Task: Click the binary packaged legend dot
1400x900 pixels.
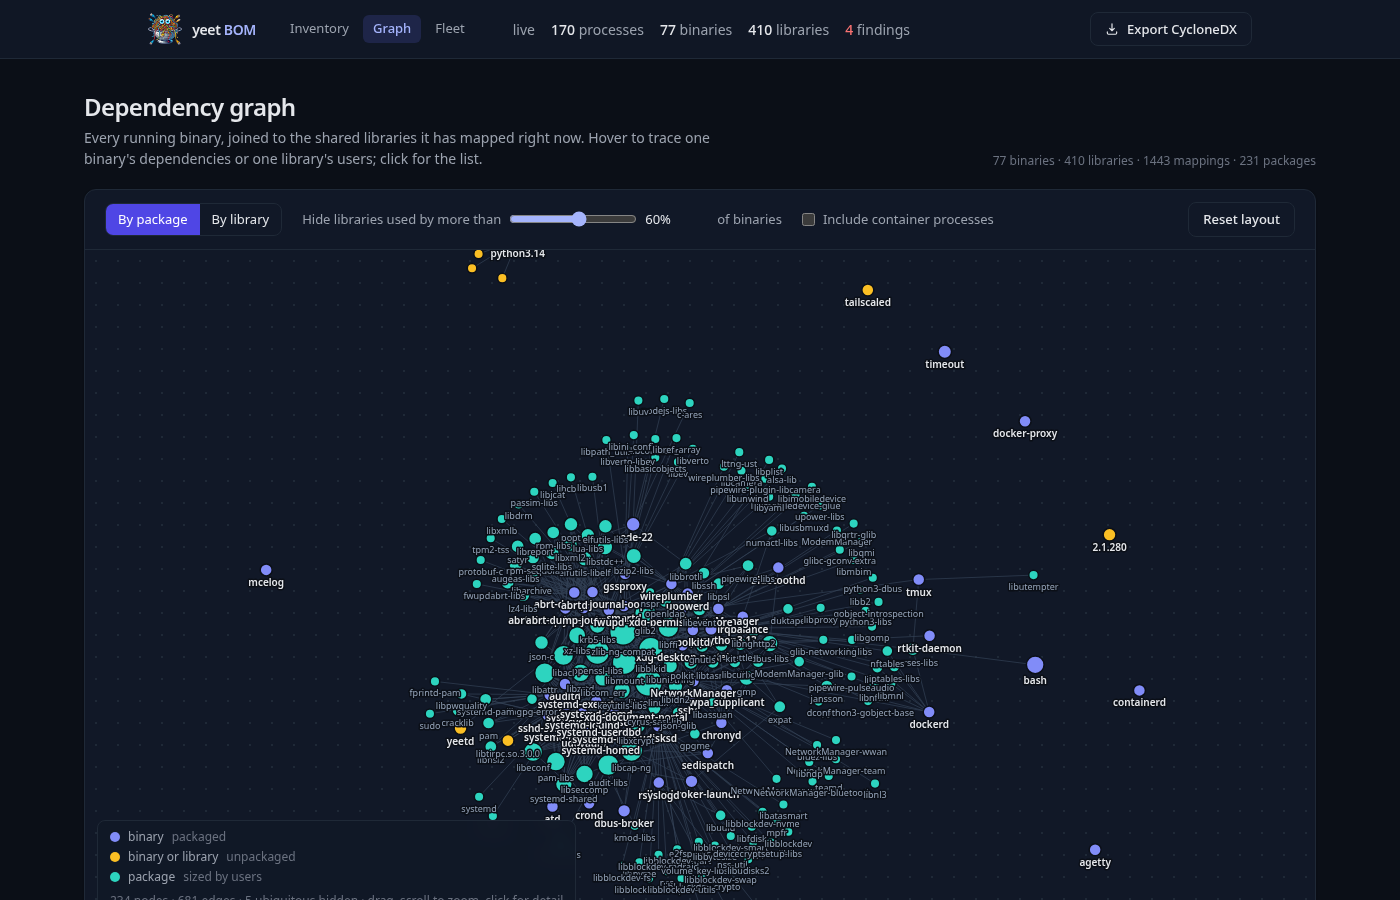Action: [x=115, y=837]
